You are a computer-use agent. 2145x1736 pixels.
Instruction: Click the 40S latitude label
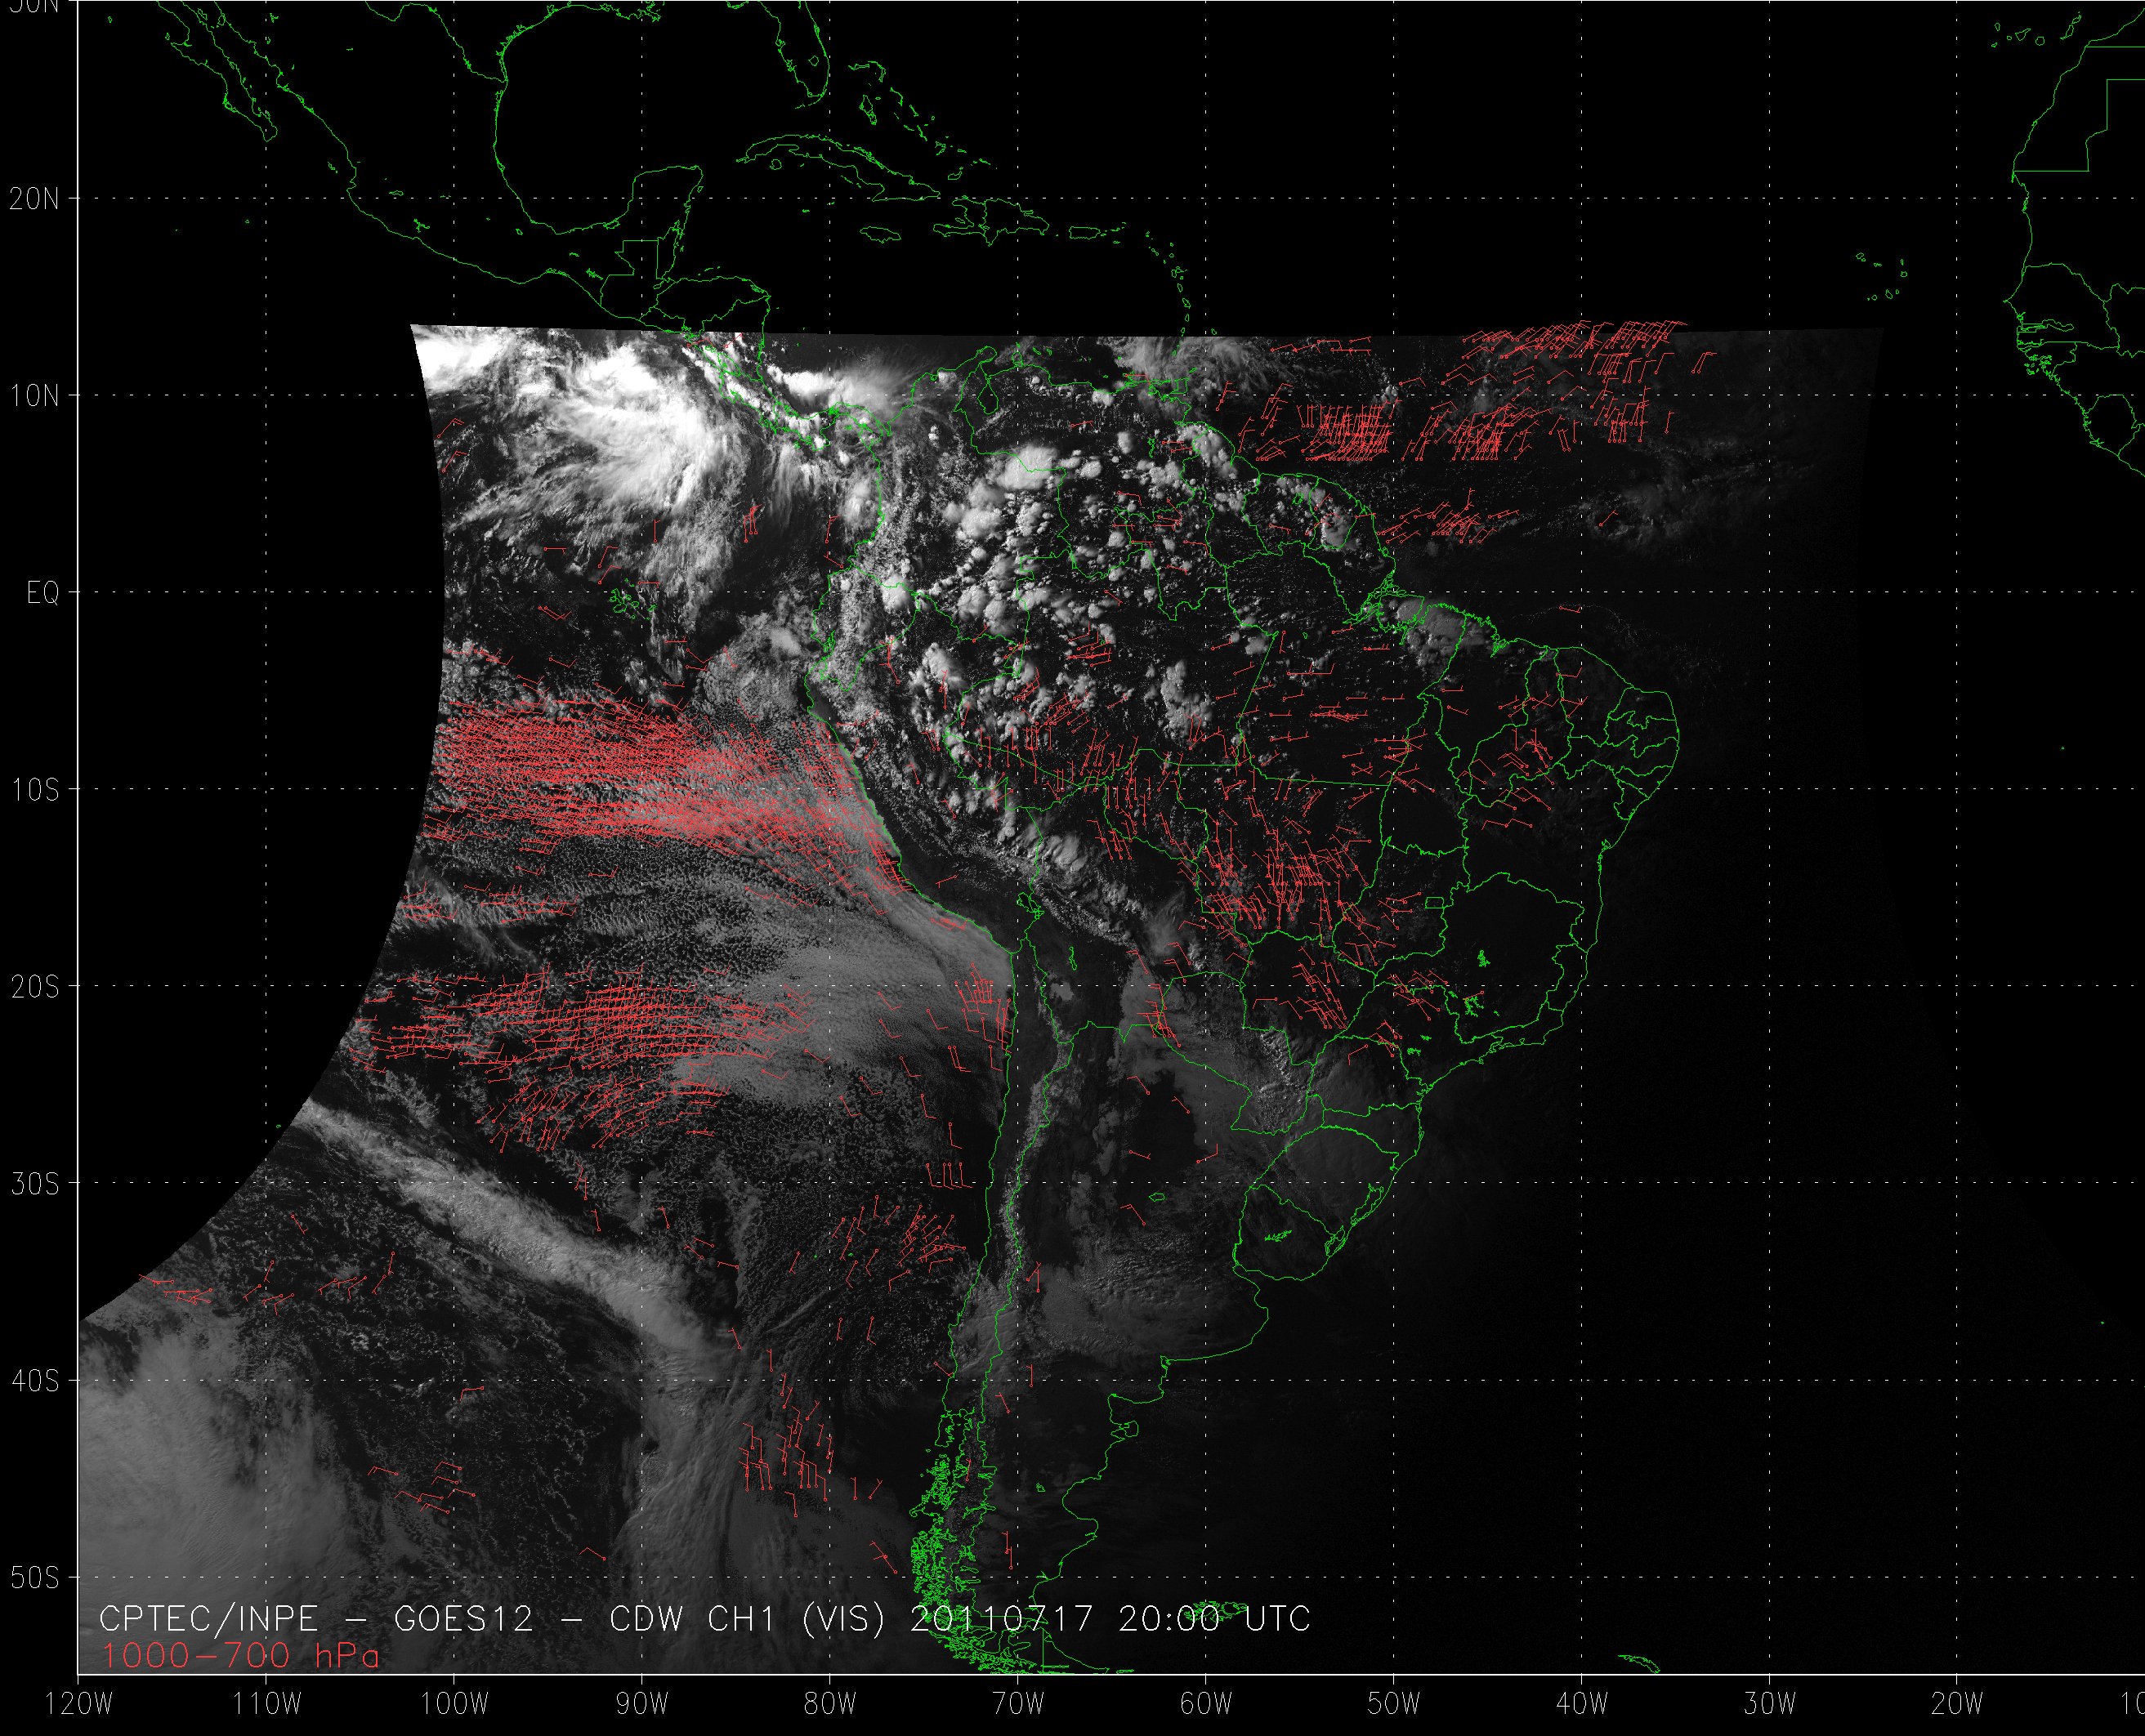(35, 1381)
